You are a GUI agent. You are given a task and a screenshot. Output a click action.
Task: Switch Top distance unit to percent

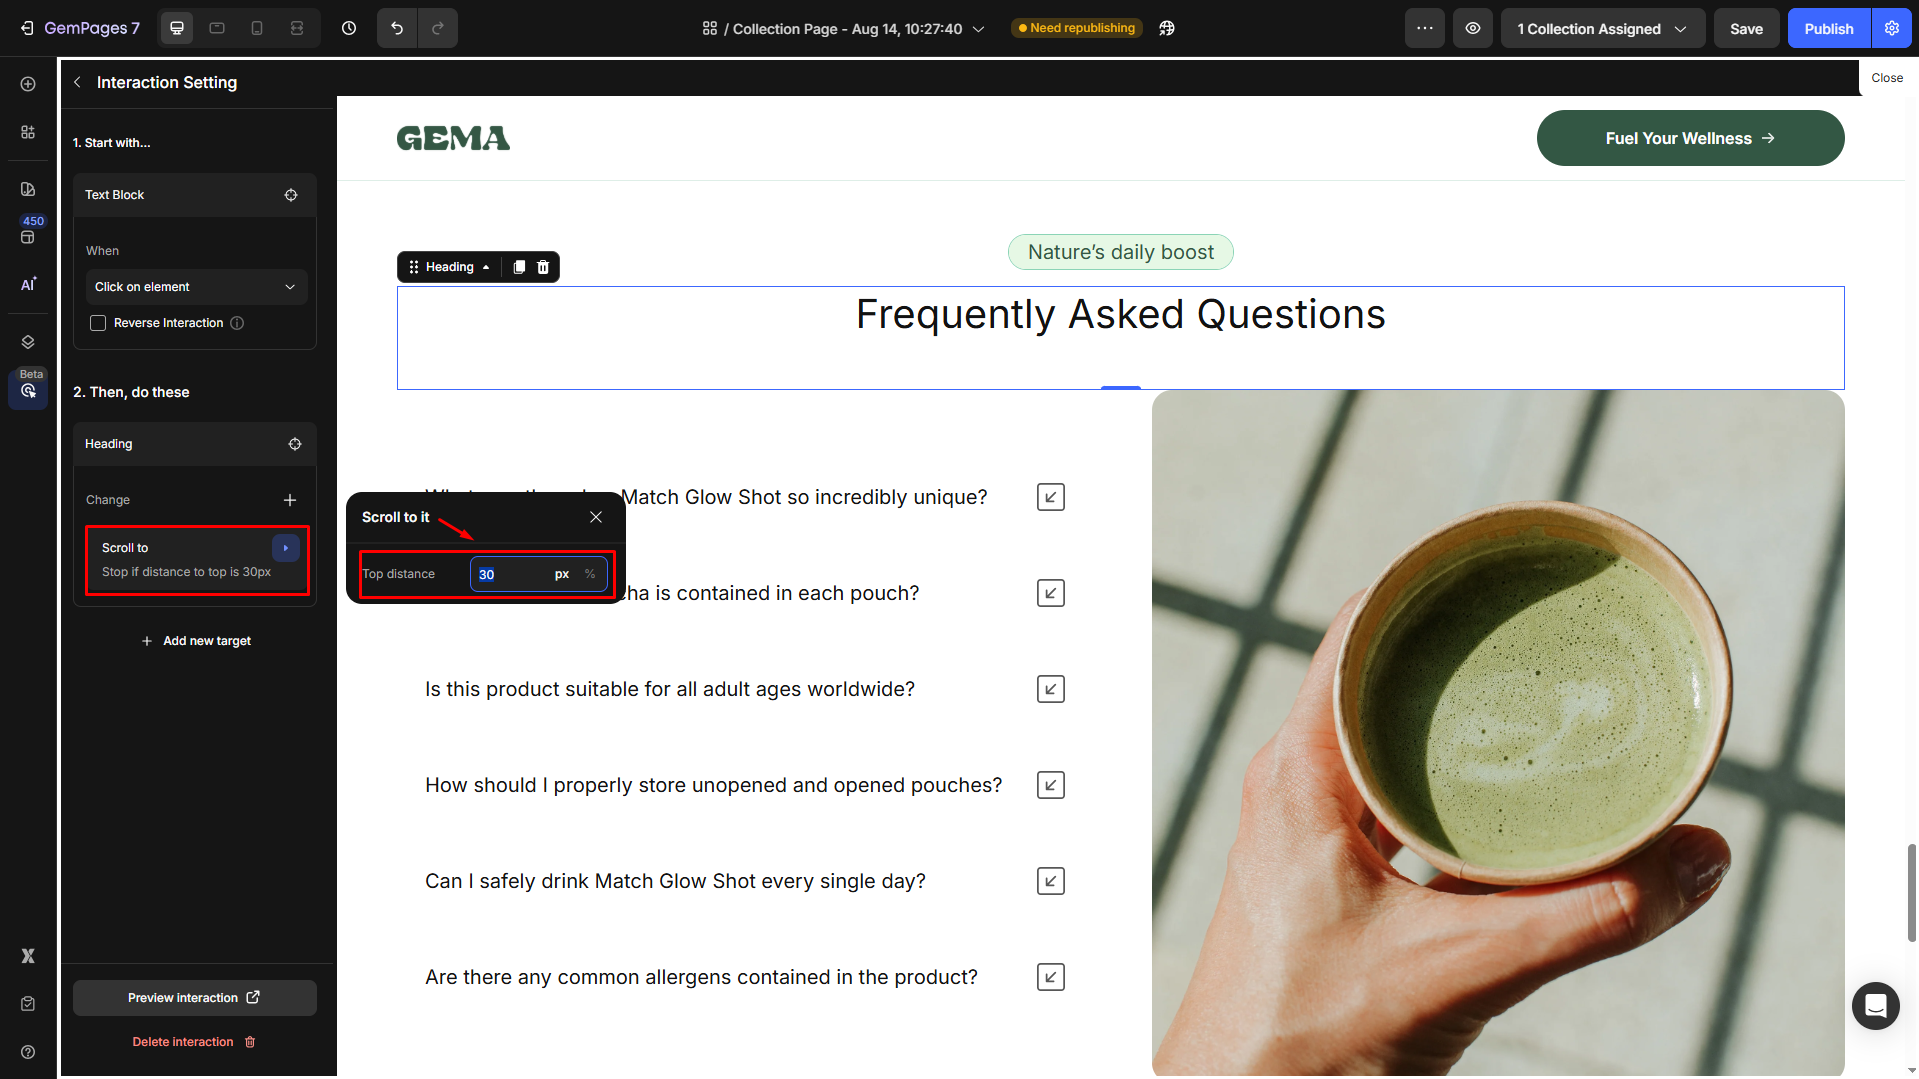[590, 574]
